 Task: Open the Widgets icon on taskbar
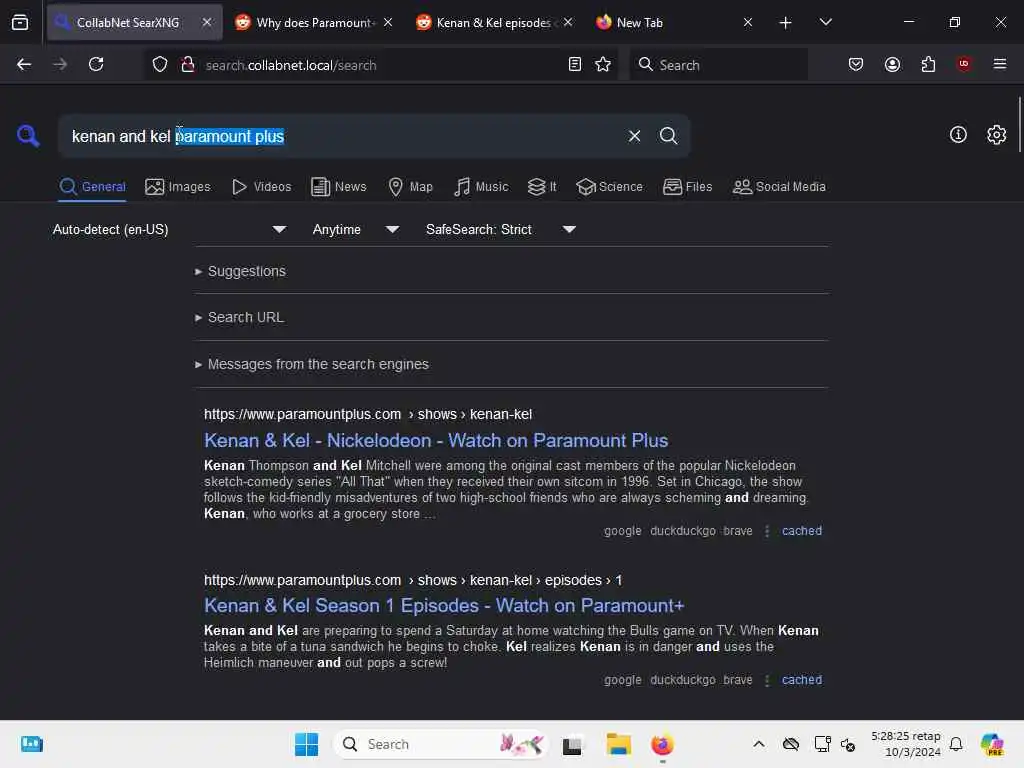31,744
